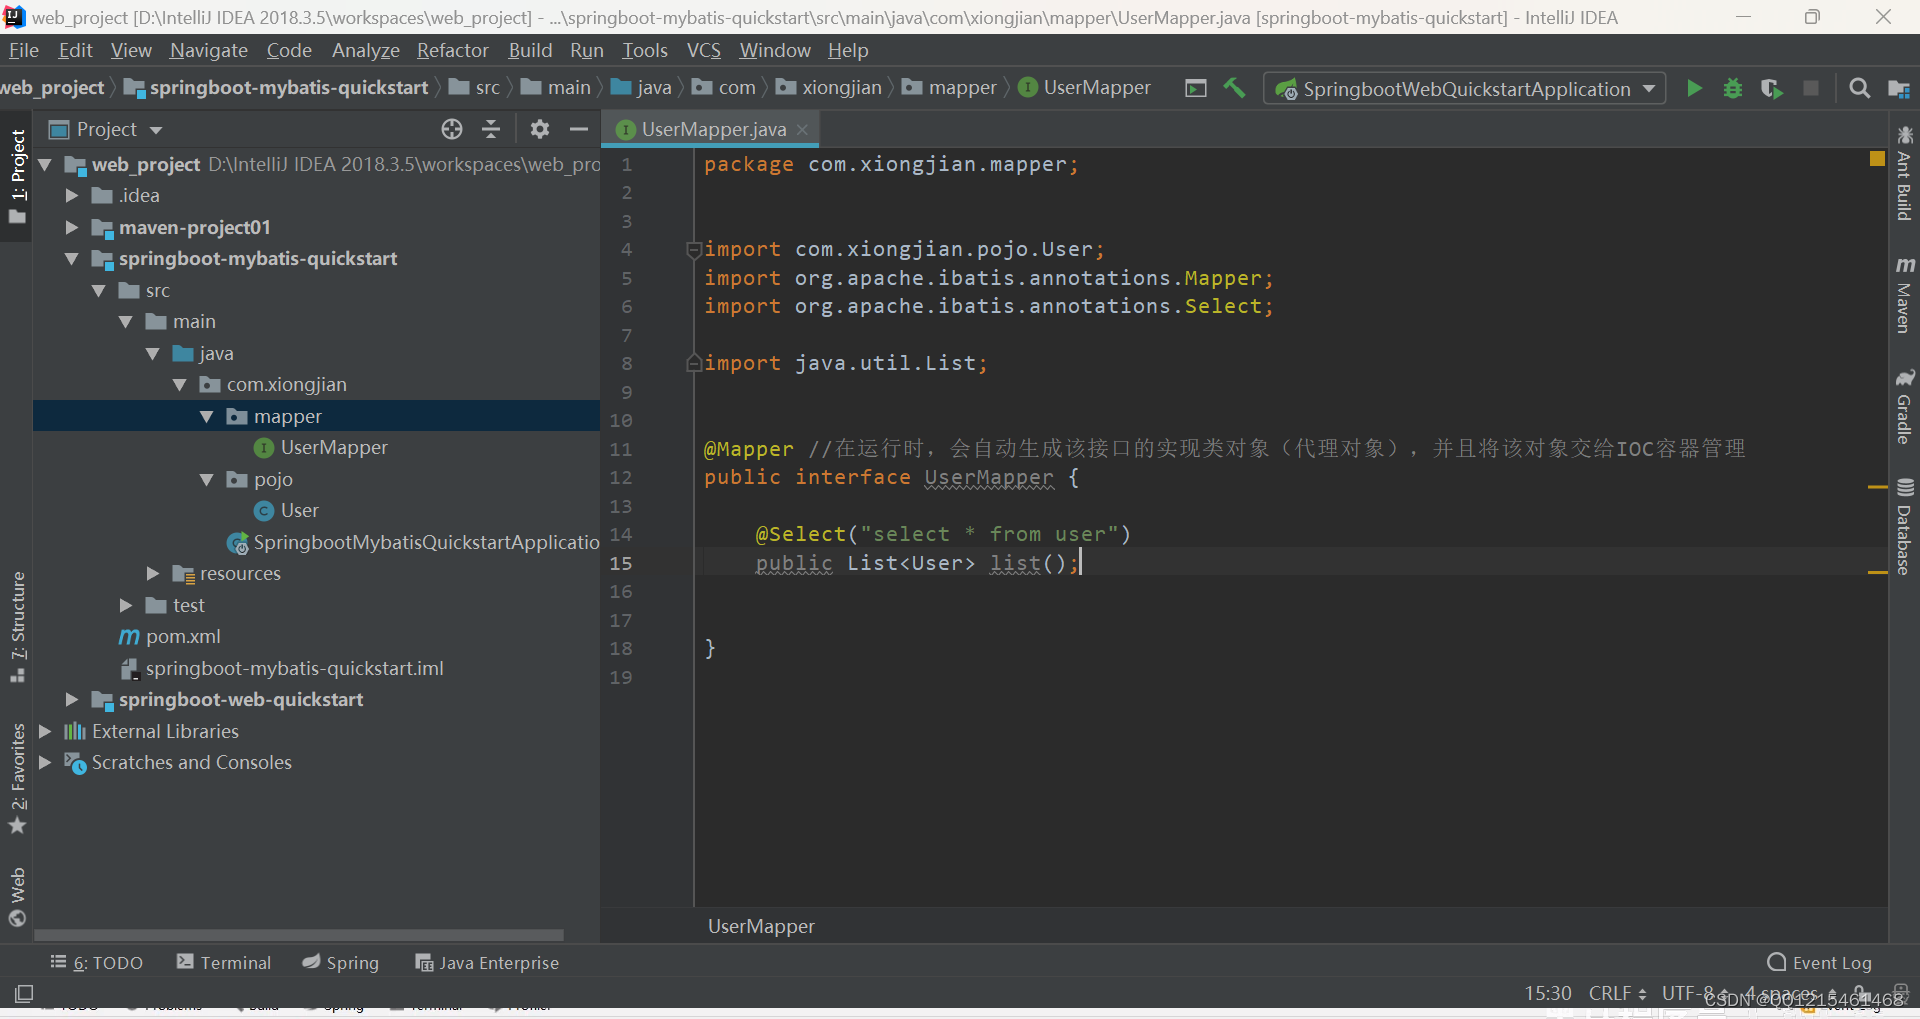Image resolution: width=1920 pixels, height=1019 pixels.
Task: Collapse springboot-mybatis-quickstart module
Action: click(x=72, y=259)
